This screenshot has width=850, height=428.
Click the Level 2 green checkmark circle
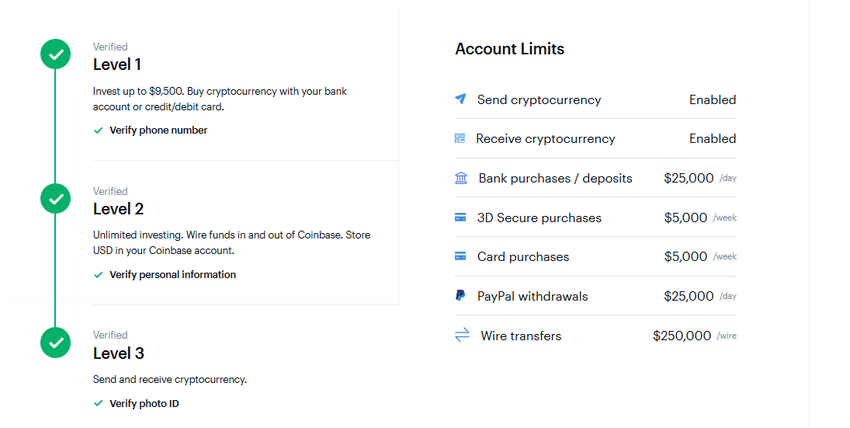point(56,199)
